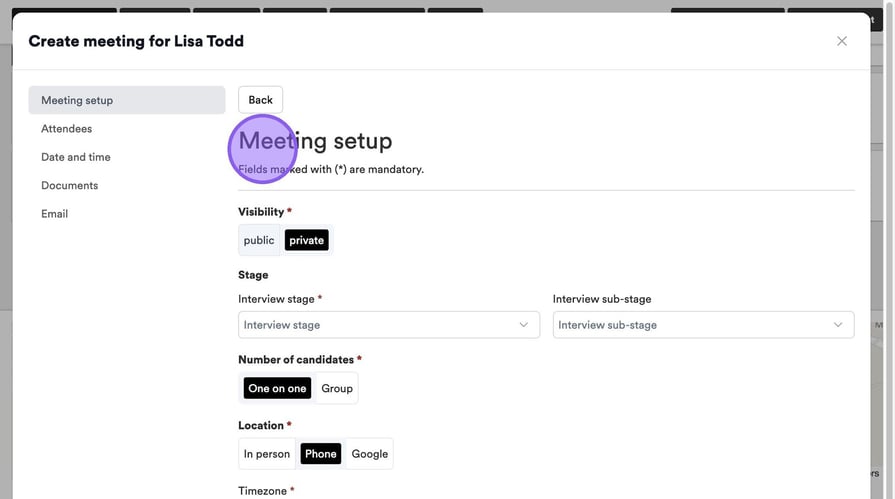
Task: Navigate to the Email step
Action: point(54,214)
